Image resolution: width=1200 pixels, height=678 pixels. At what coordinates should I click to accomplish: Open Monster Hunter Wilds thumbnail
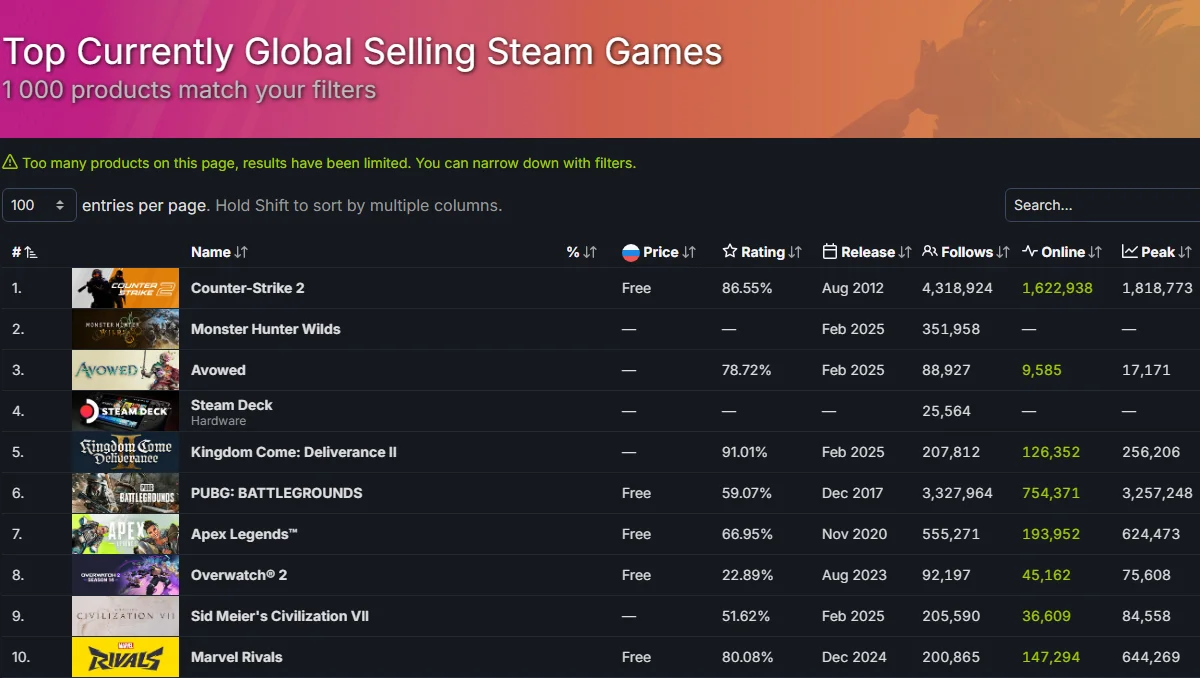click(125, 329)
